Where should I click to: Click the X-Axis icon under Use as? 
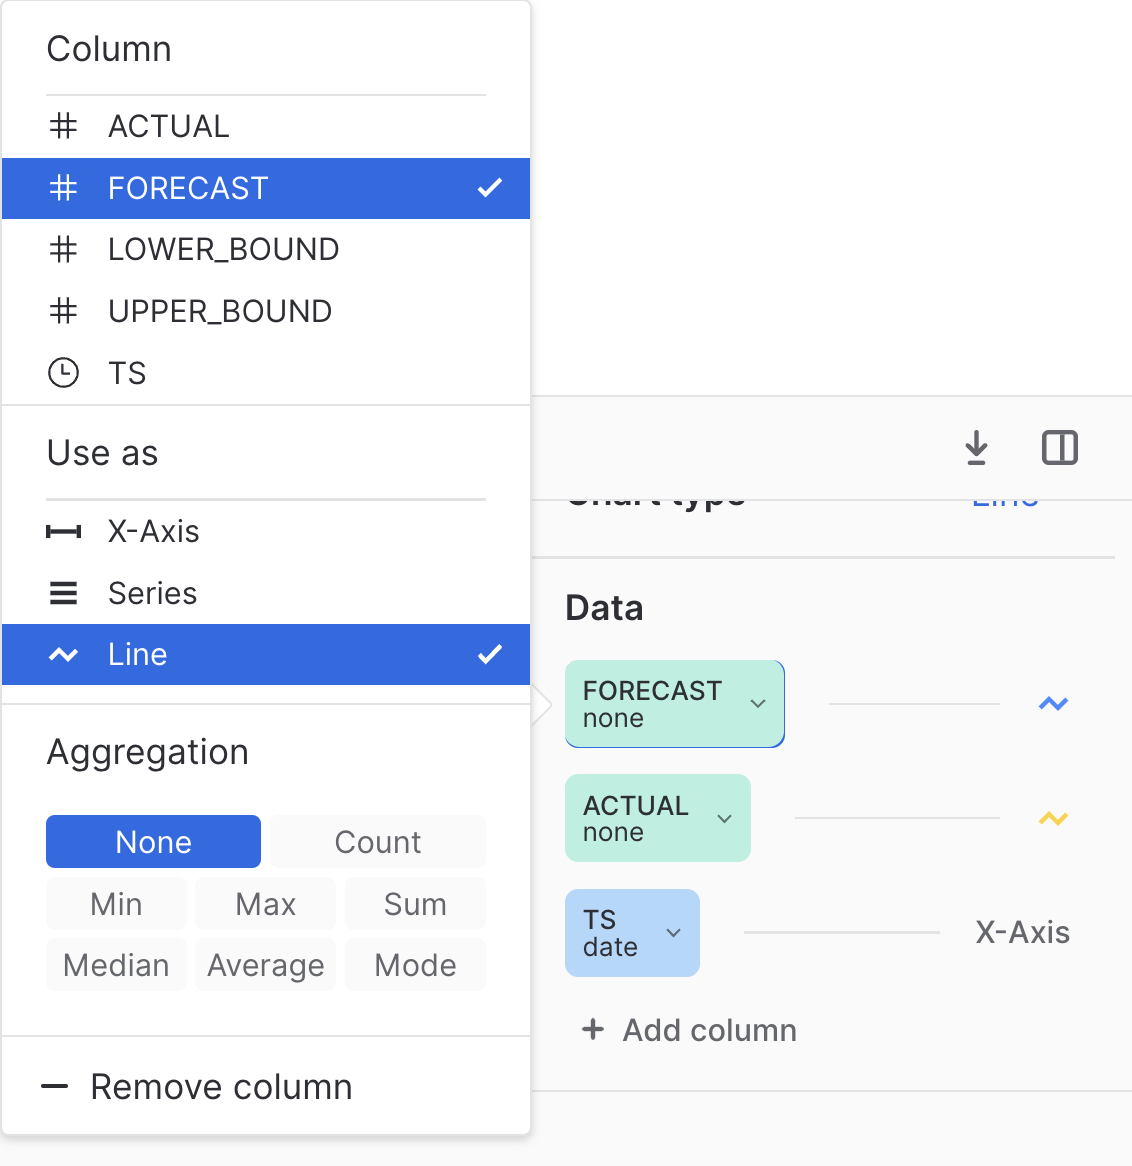coord(64,531)
